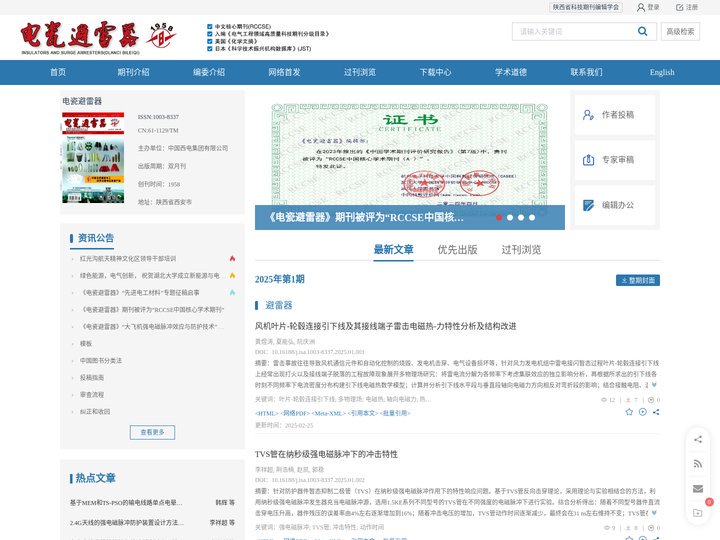Share the 风机叶片 article via share icon

[x=656, y=412]
